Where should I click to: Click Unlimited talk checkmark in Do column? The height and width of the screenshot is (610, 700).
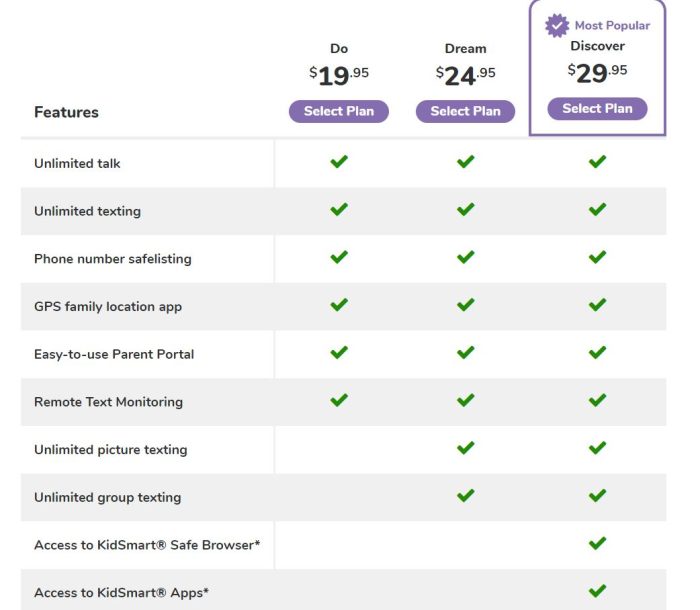point(339,162)
